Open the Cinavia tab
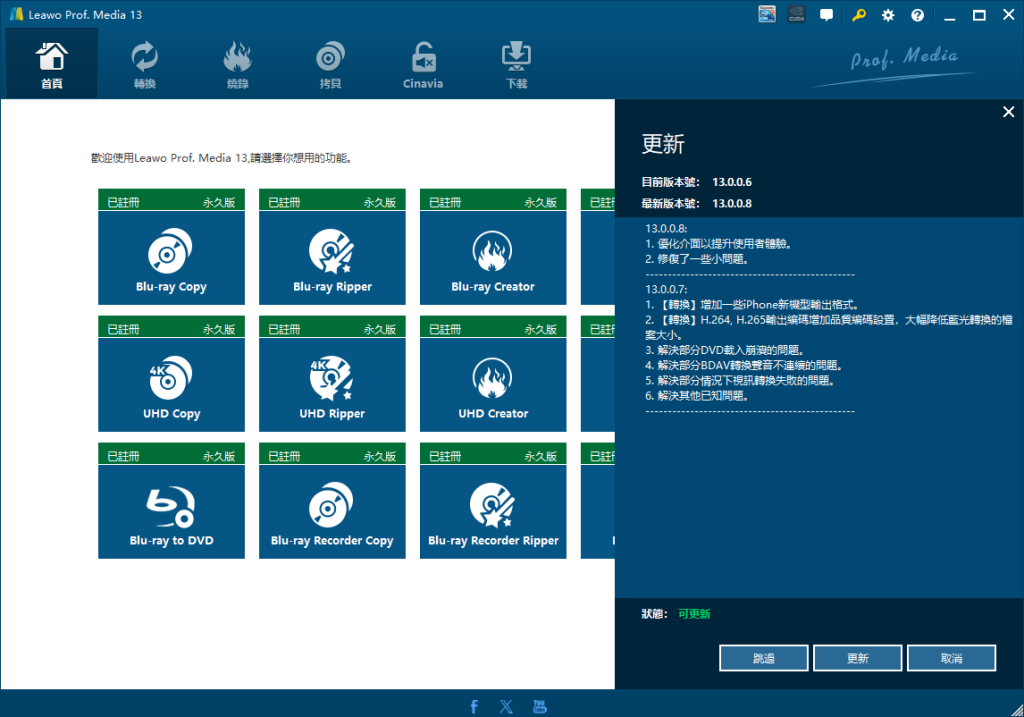Viewport: 1024px width, 717px height. click(x=423, y=64)
